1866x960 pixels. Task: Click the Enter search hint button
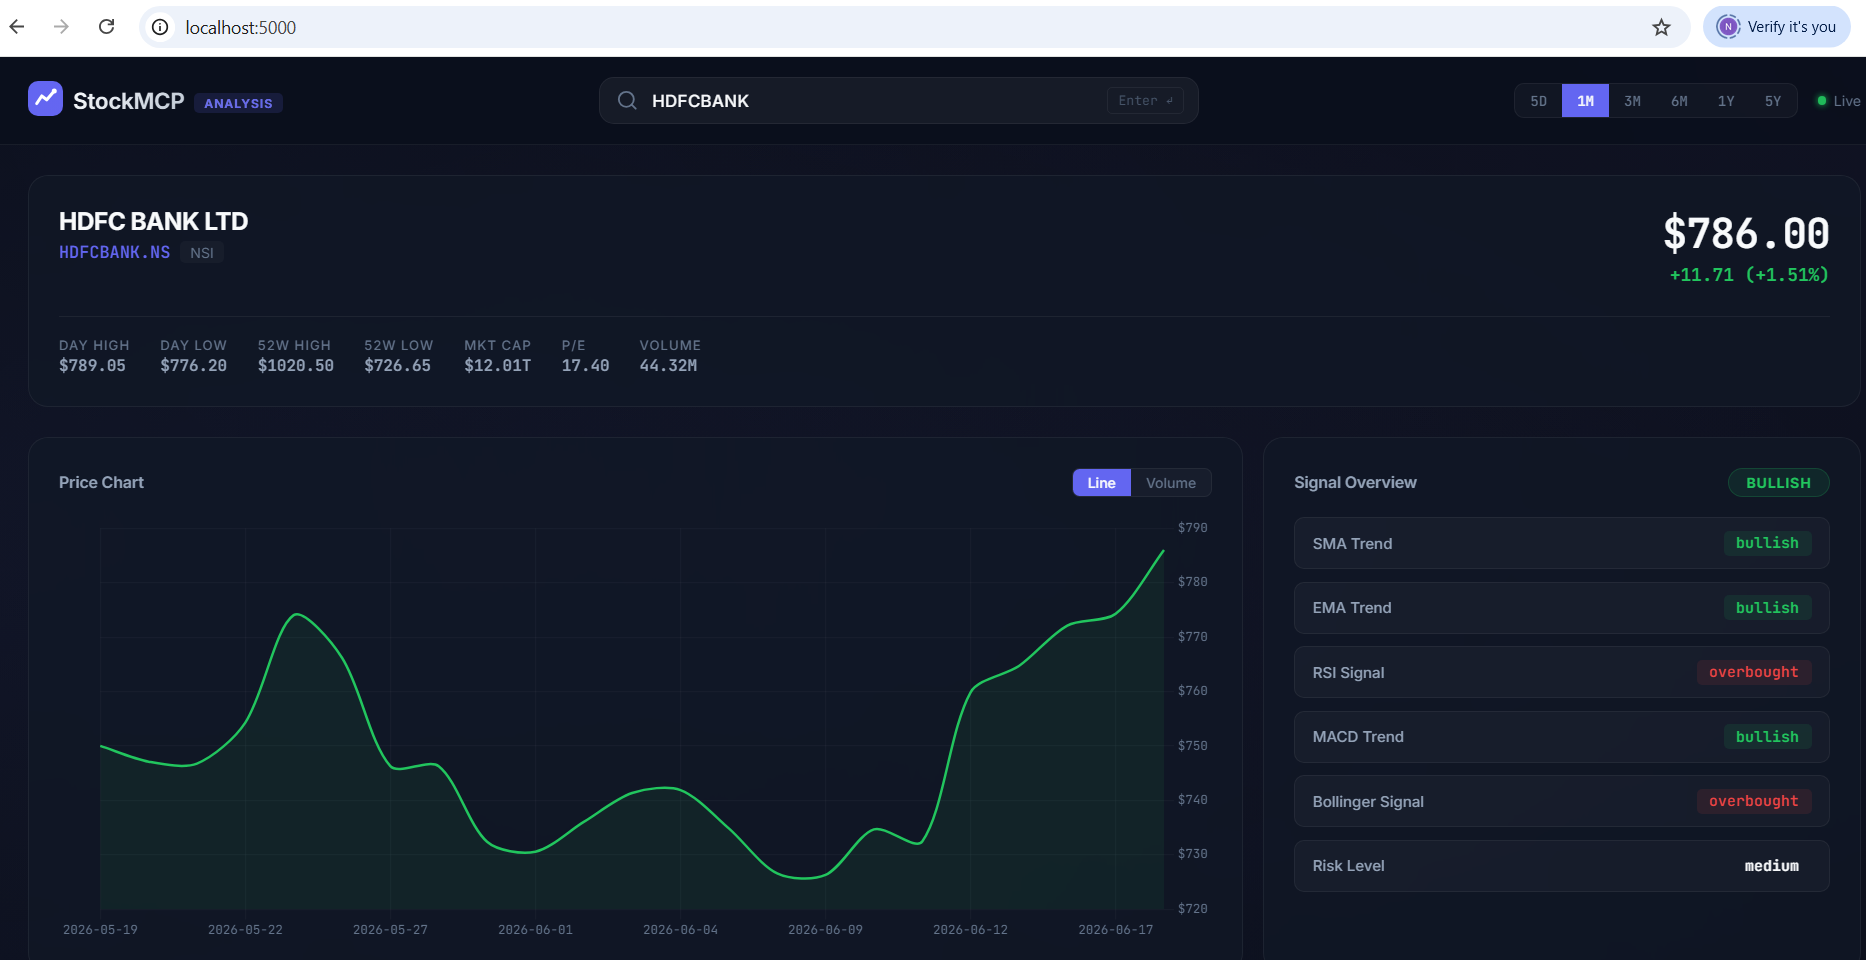(1145, 101)
